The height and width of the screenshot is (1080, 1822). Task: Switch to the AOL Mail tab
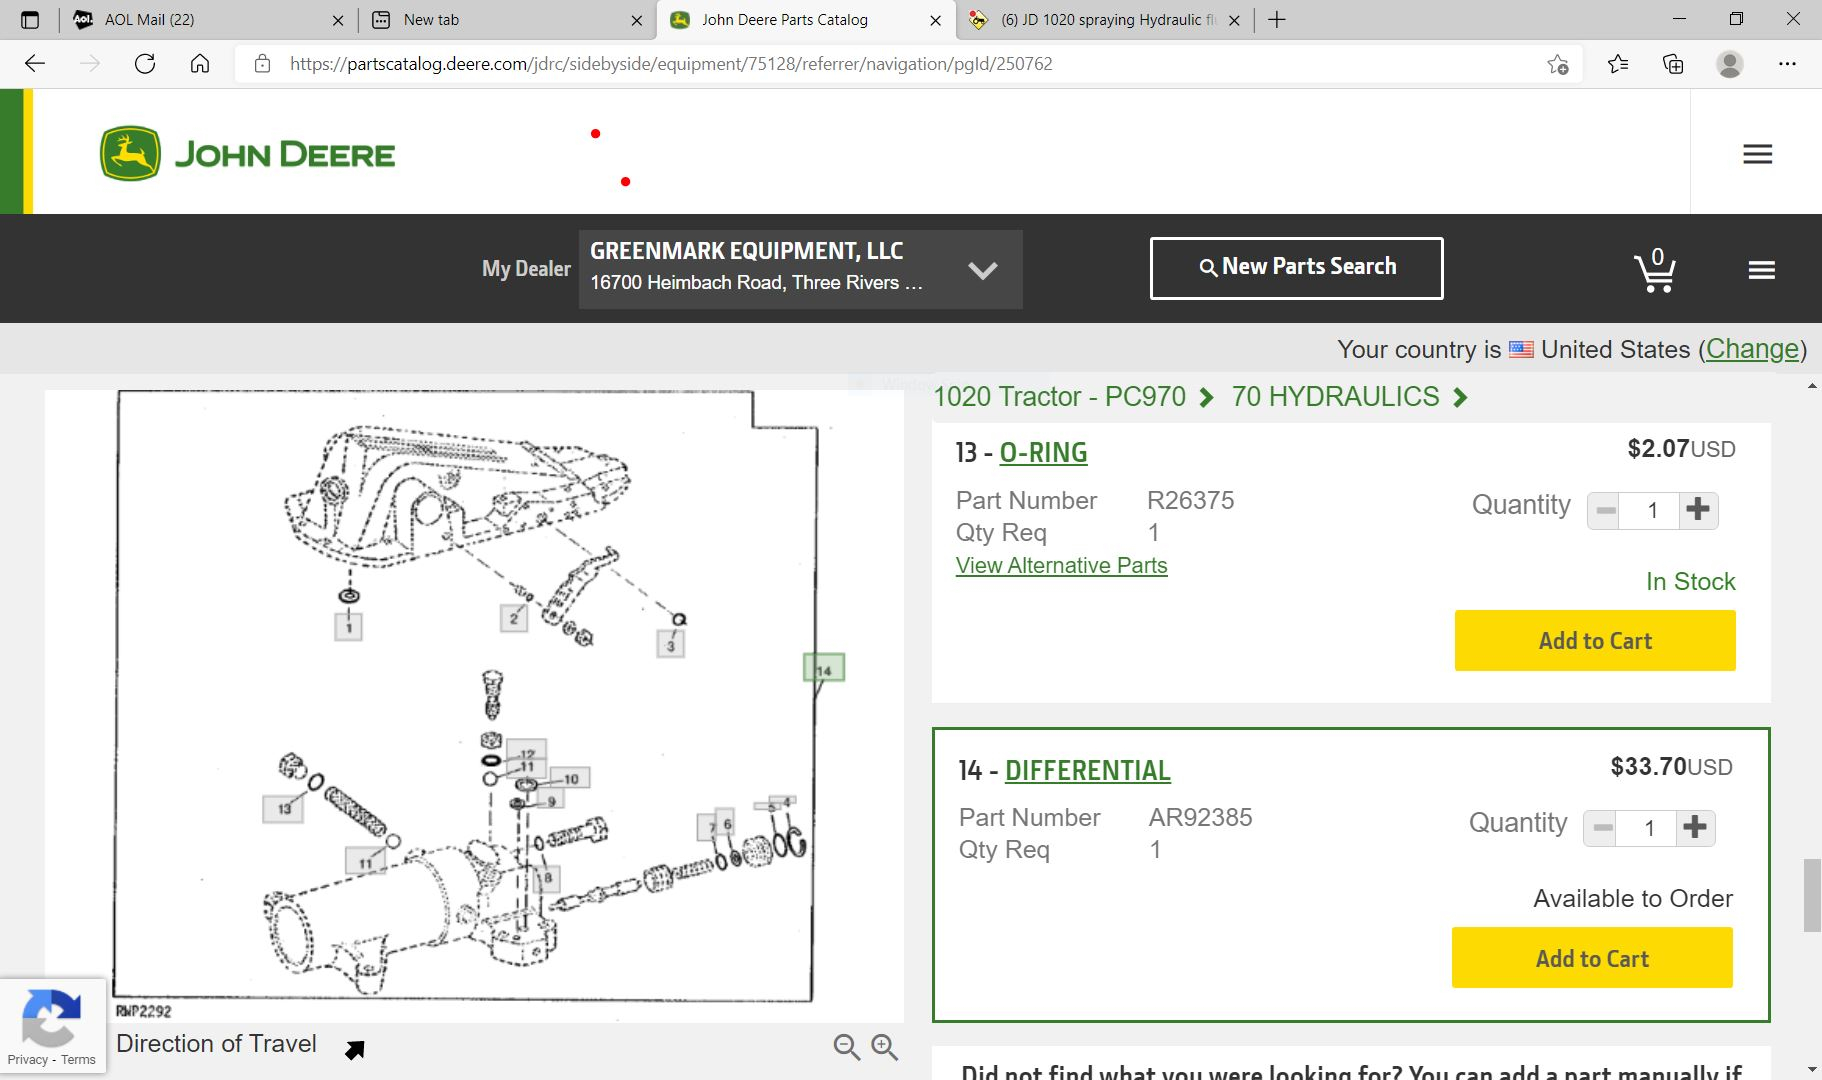coord(205,20)
